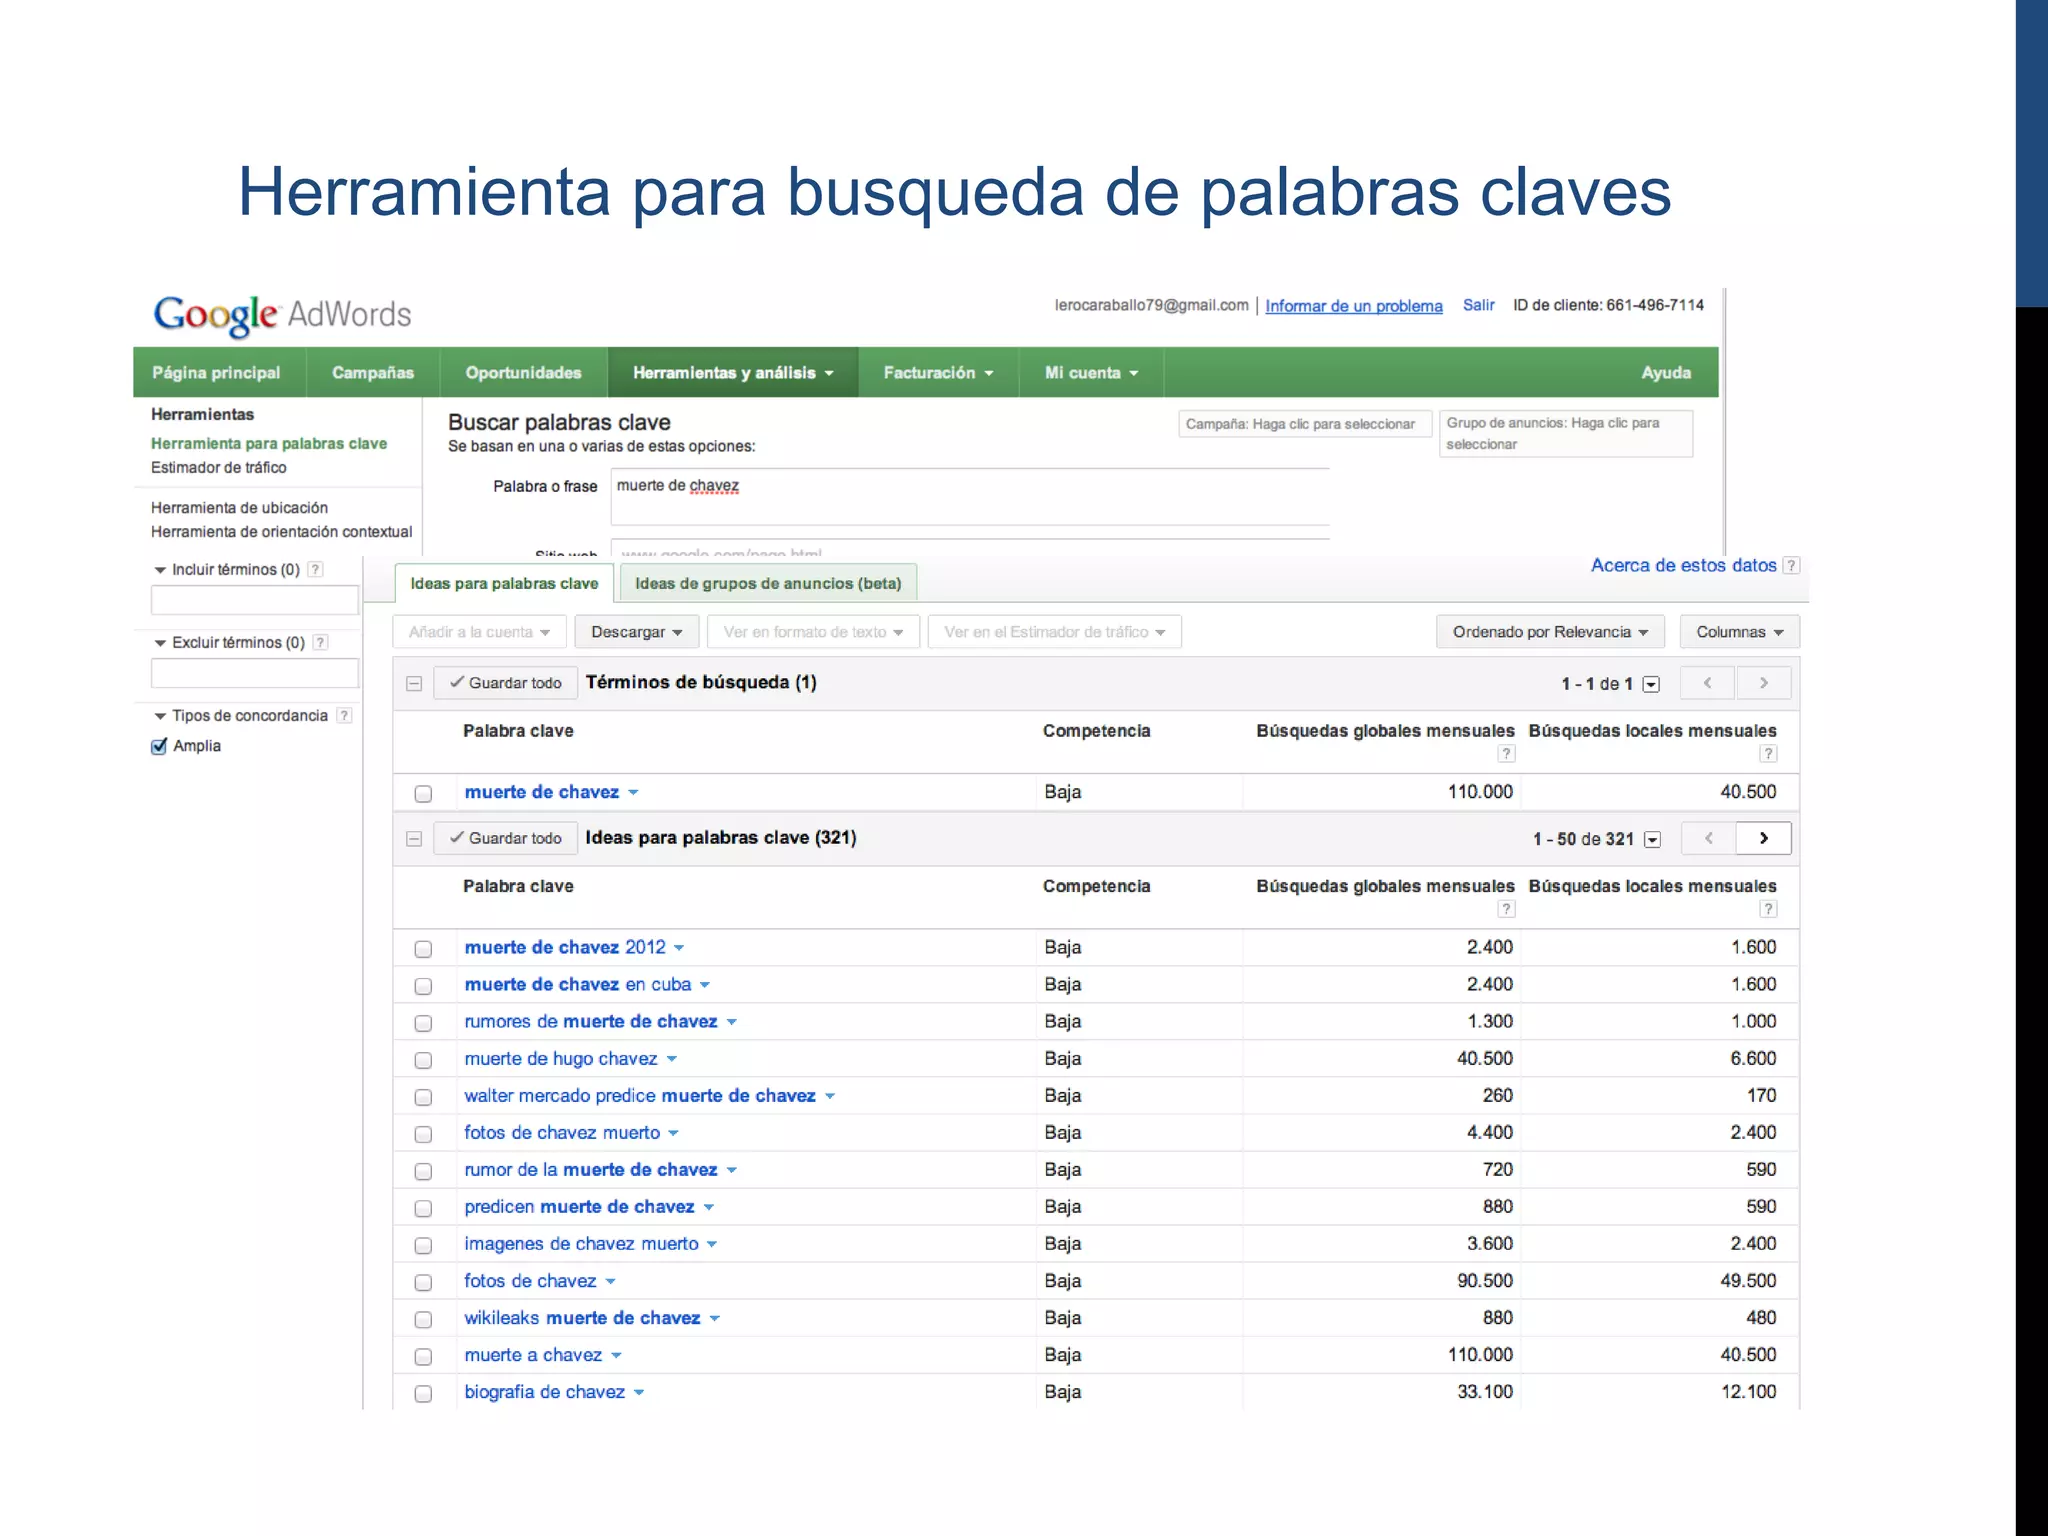
Task: Click previous arrow in Términos de búsqueda pager
Action: (x=1708, y=683)
